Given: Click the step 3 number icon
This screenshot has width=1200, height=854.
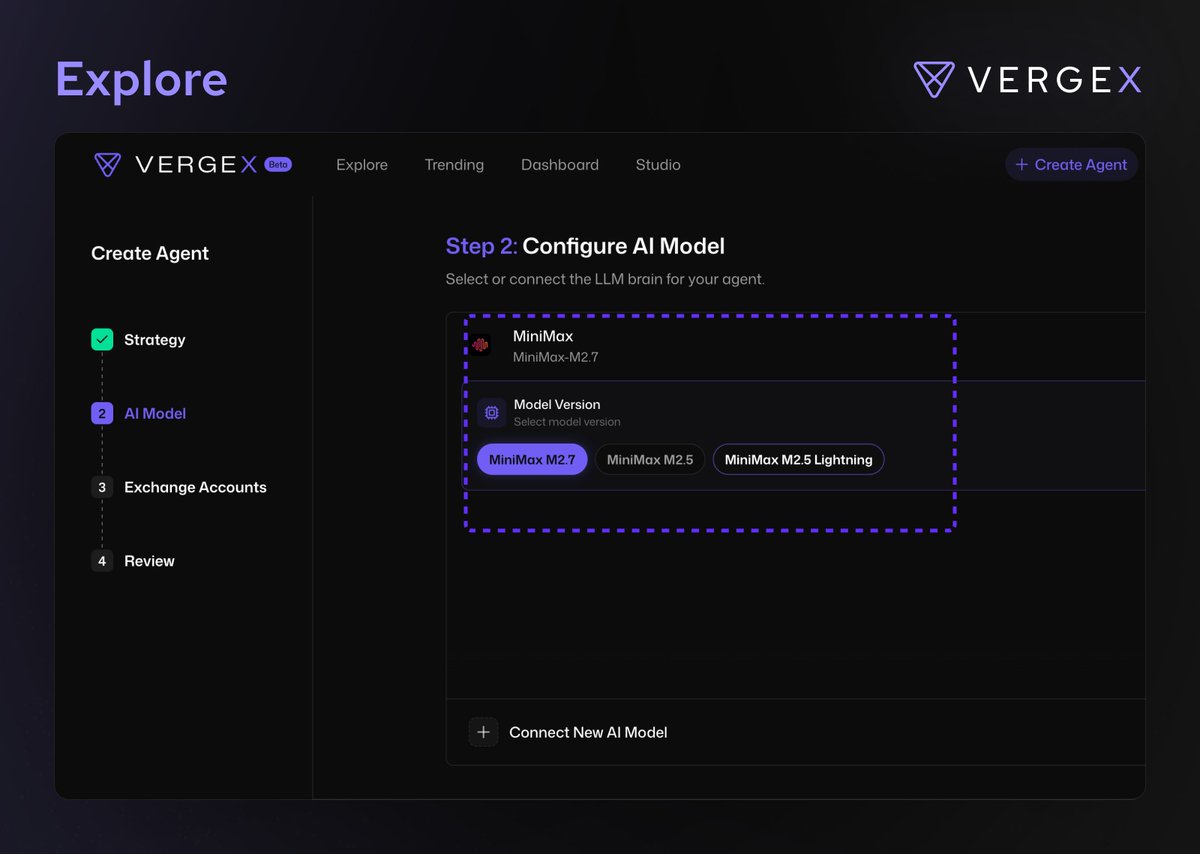Looking at the screenshot, I should 102,488.
